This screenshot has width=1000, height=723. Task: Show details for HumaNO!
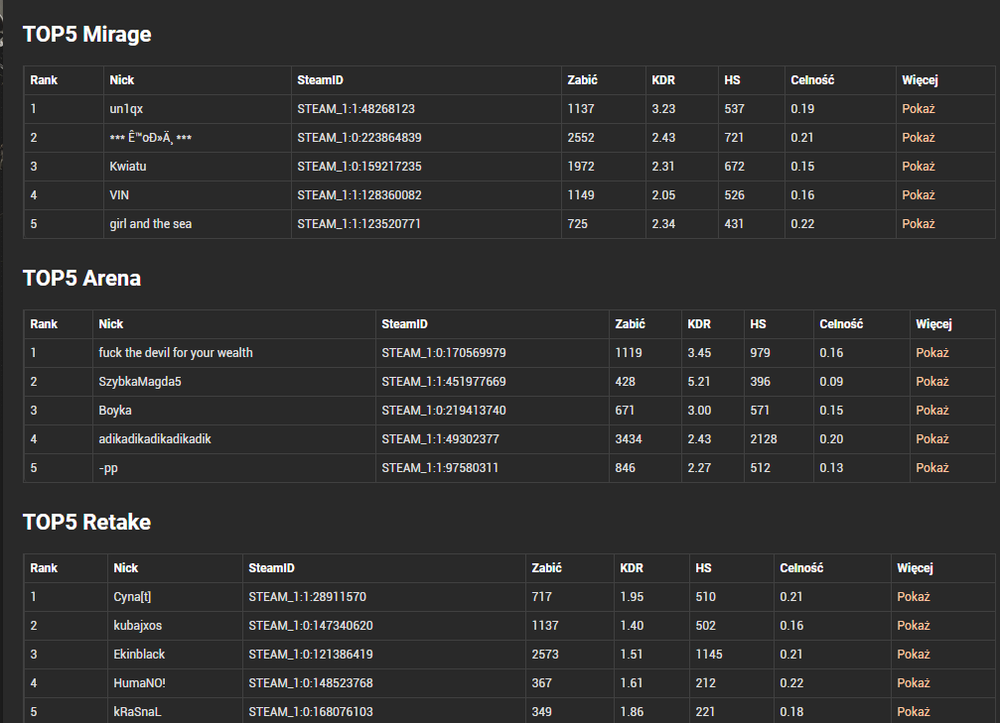point(913,683)
